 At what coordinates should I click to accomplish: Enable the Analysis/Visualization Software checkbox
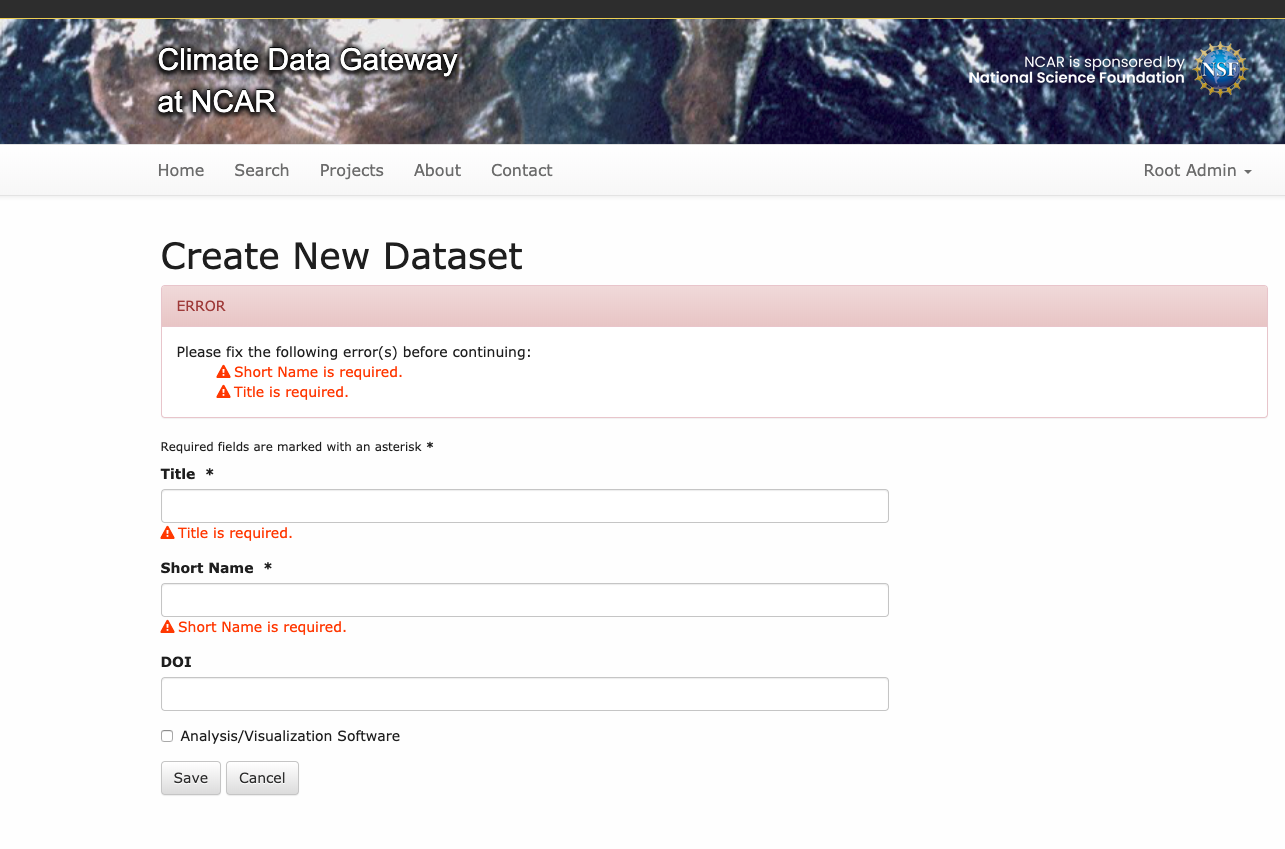click(x=167, y=736)
